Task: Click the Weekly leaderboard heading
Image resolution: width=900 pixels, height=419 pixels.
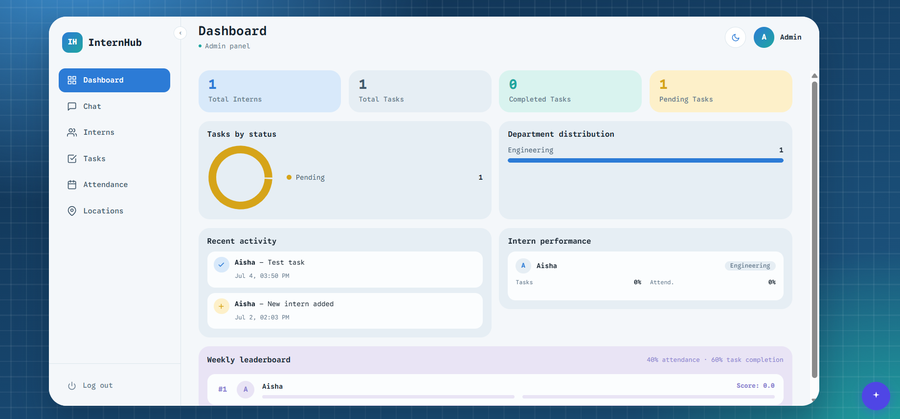Action: coord(249,360)
